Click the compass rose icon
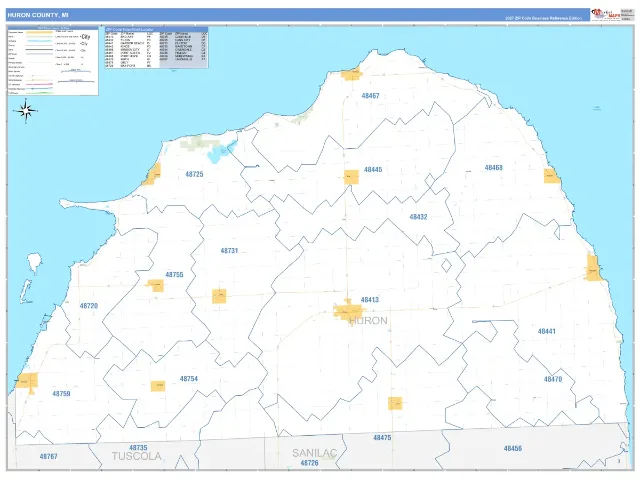 coord(26,111)
